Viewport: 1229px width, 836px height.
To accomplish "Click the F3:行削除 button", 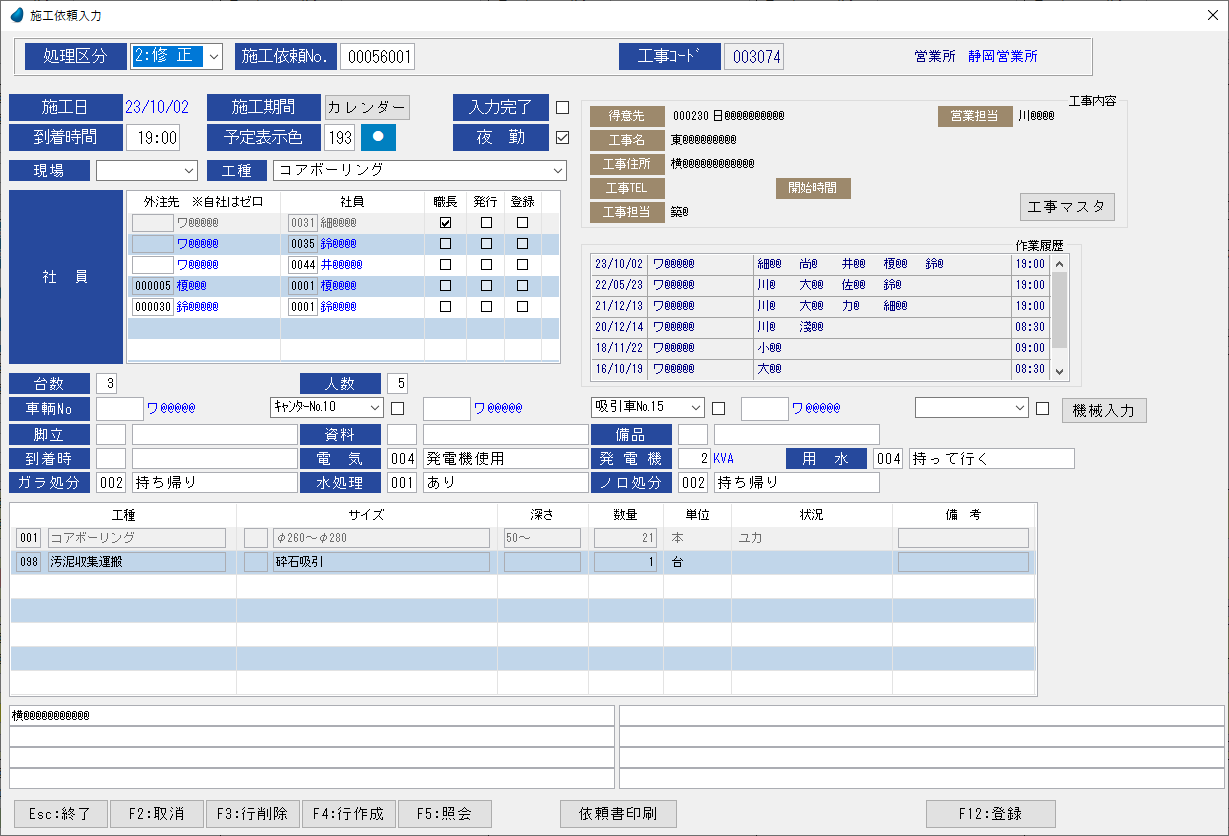I will [x=252, y=814].
